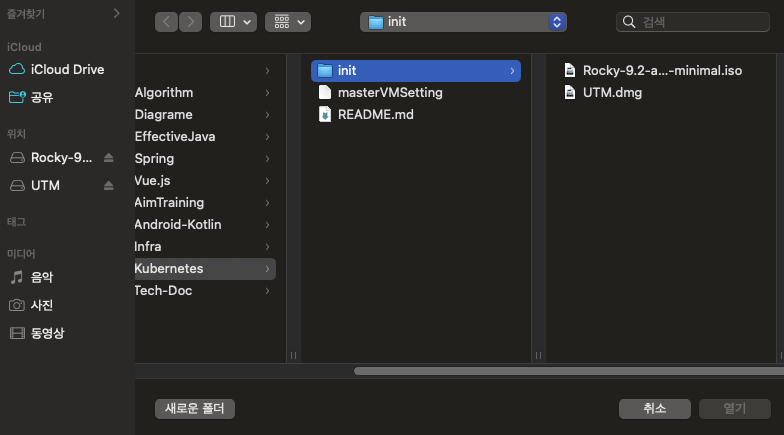784x435 pixels.
Task: Click the chevron on init folder row
Action: 512,71
